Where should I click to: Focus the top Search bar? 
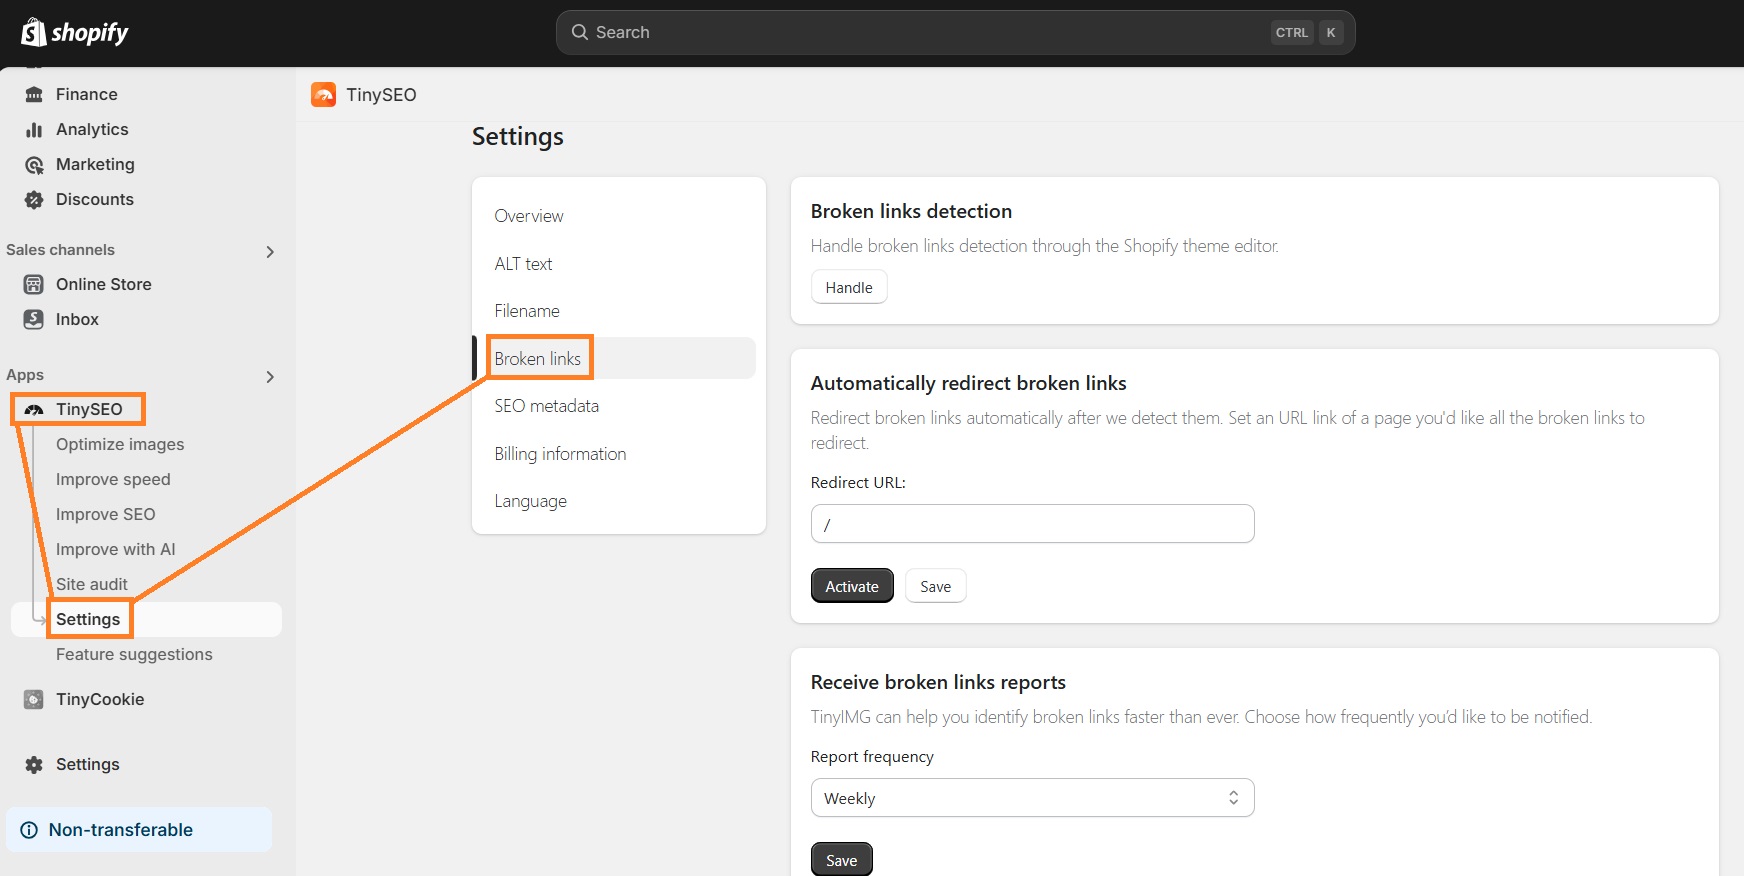(x=930, y=33)
